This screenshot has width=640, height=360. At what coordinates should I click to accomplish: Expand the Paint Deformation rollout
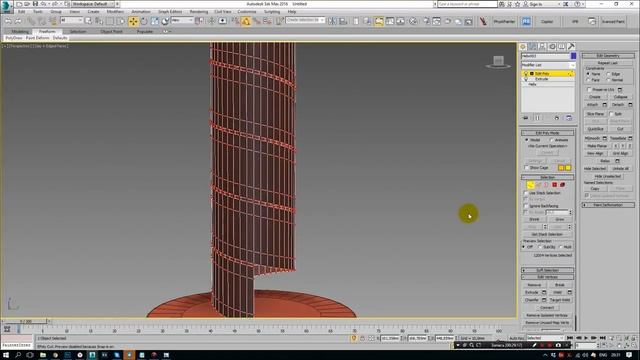pos(608,205)
